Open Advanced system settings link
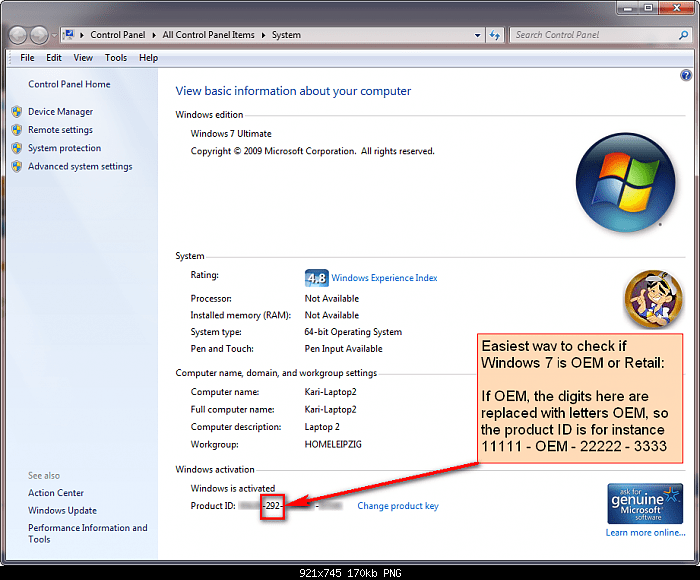The image size is (700, 580). (x=80, y=167)
